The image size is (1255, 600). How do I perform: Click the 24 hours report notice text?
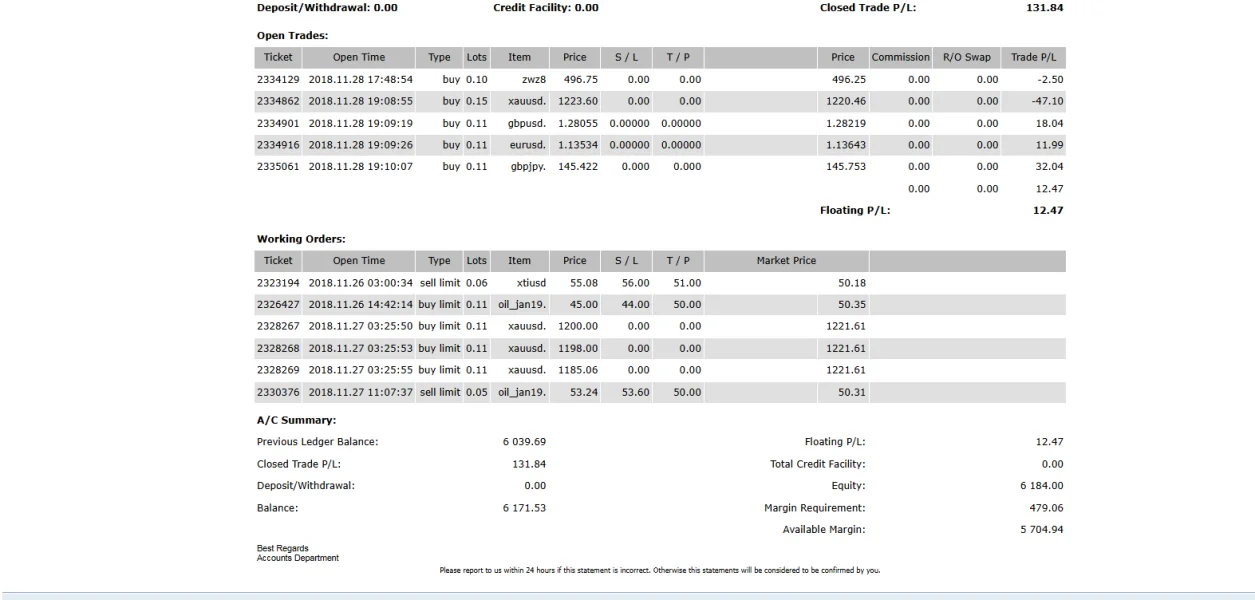point(659,571)
